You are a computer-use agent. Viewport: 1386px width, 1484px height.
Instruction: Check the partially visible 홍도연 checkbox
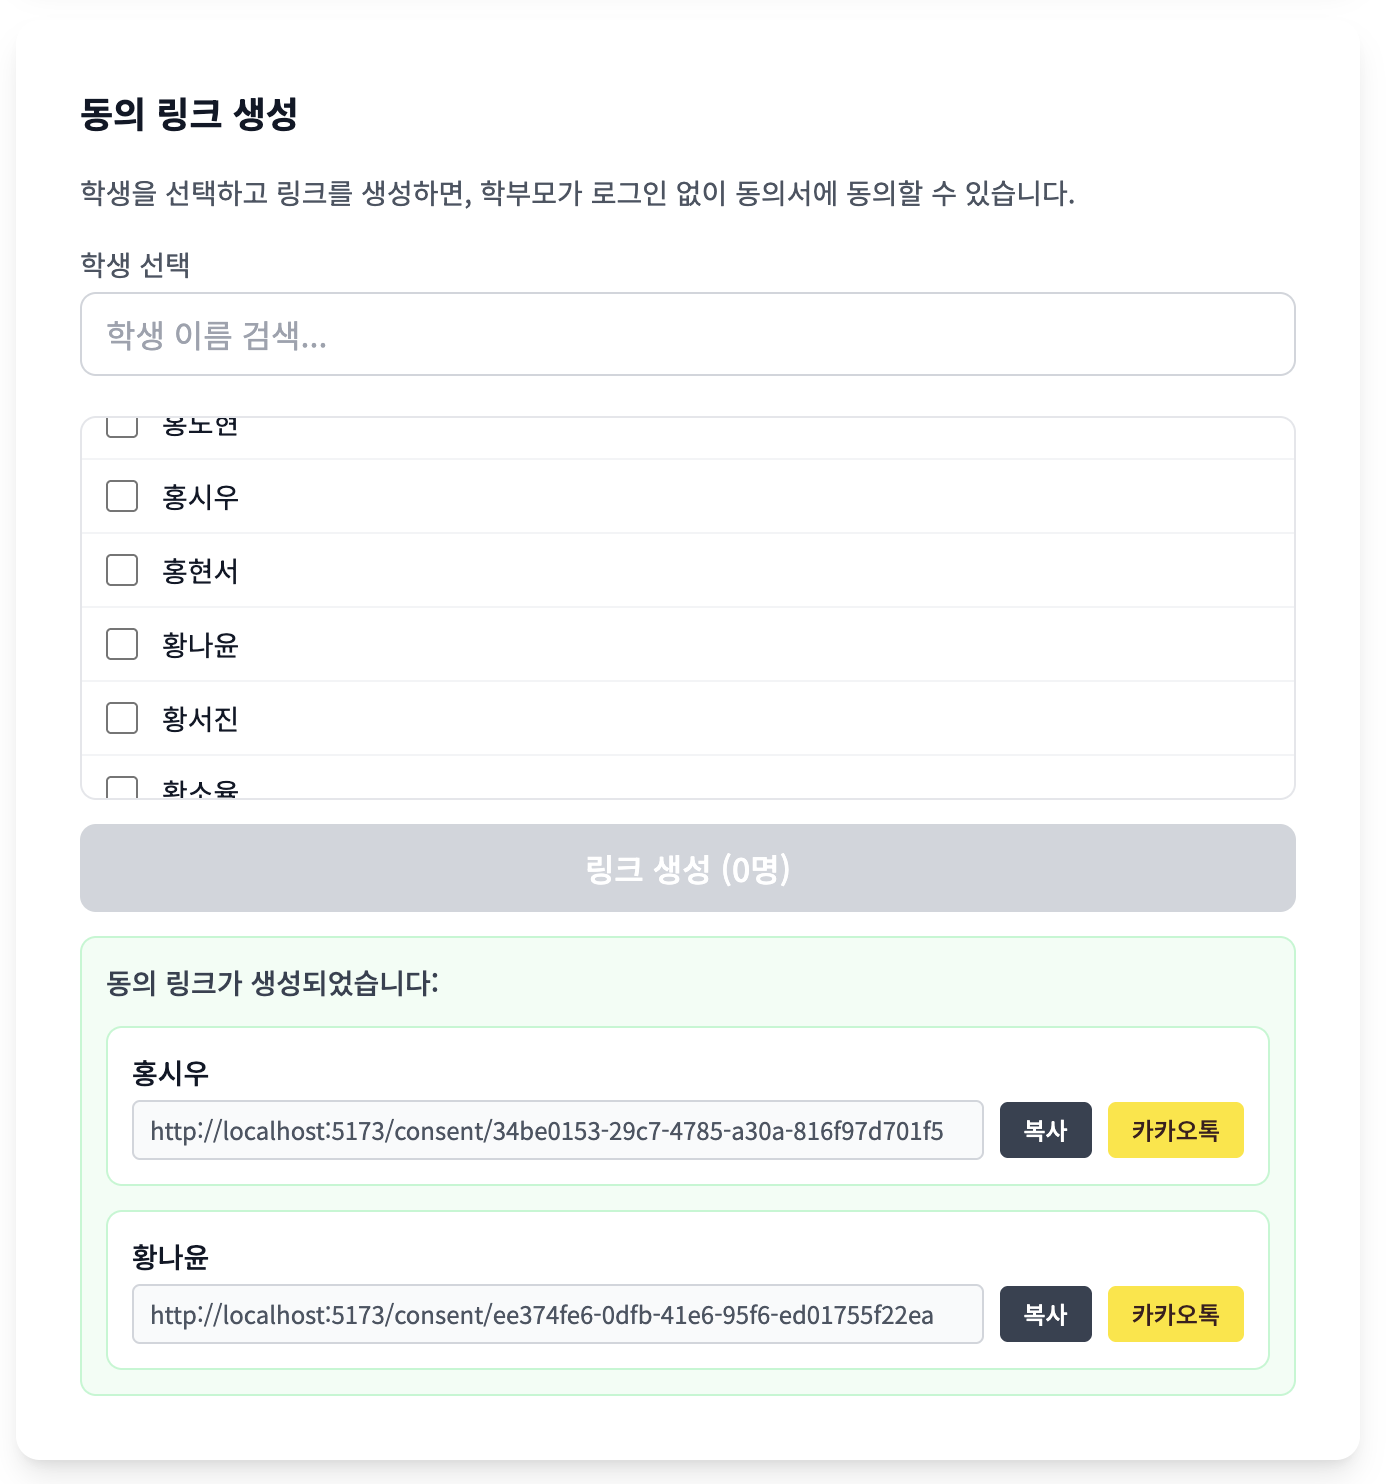[121, 426]
